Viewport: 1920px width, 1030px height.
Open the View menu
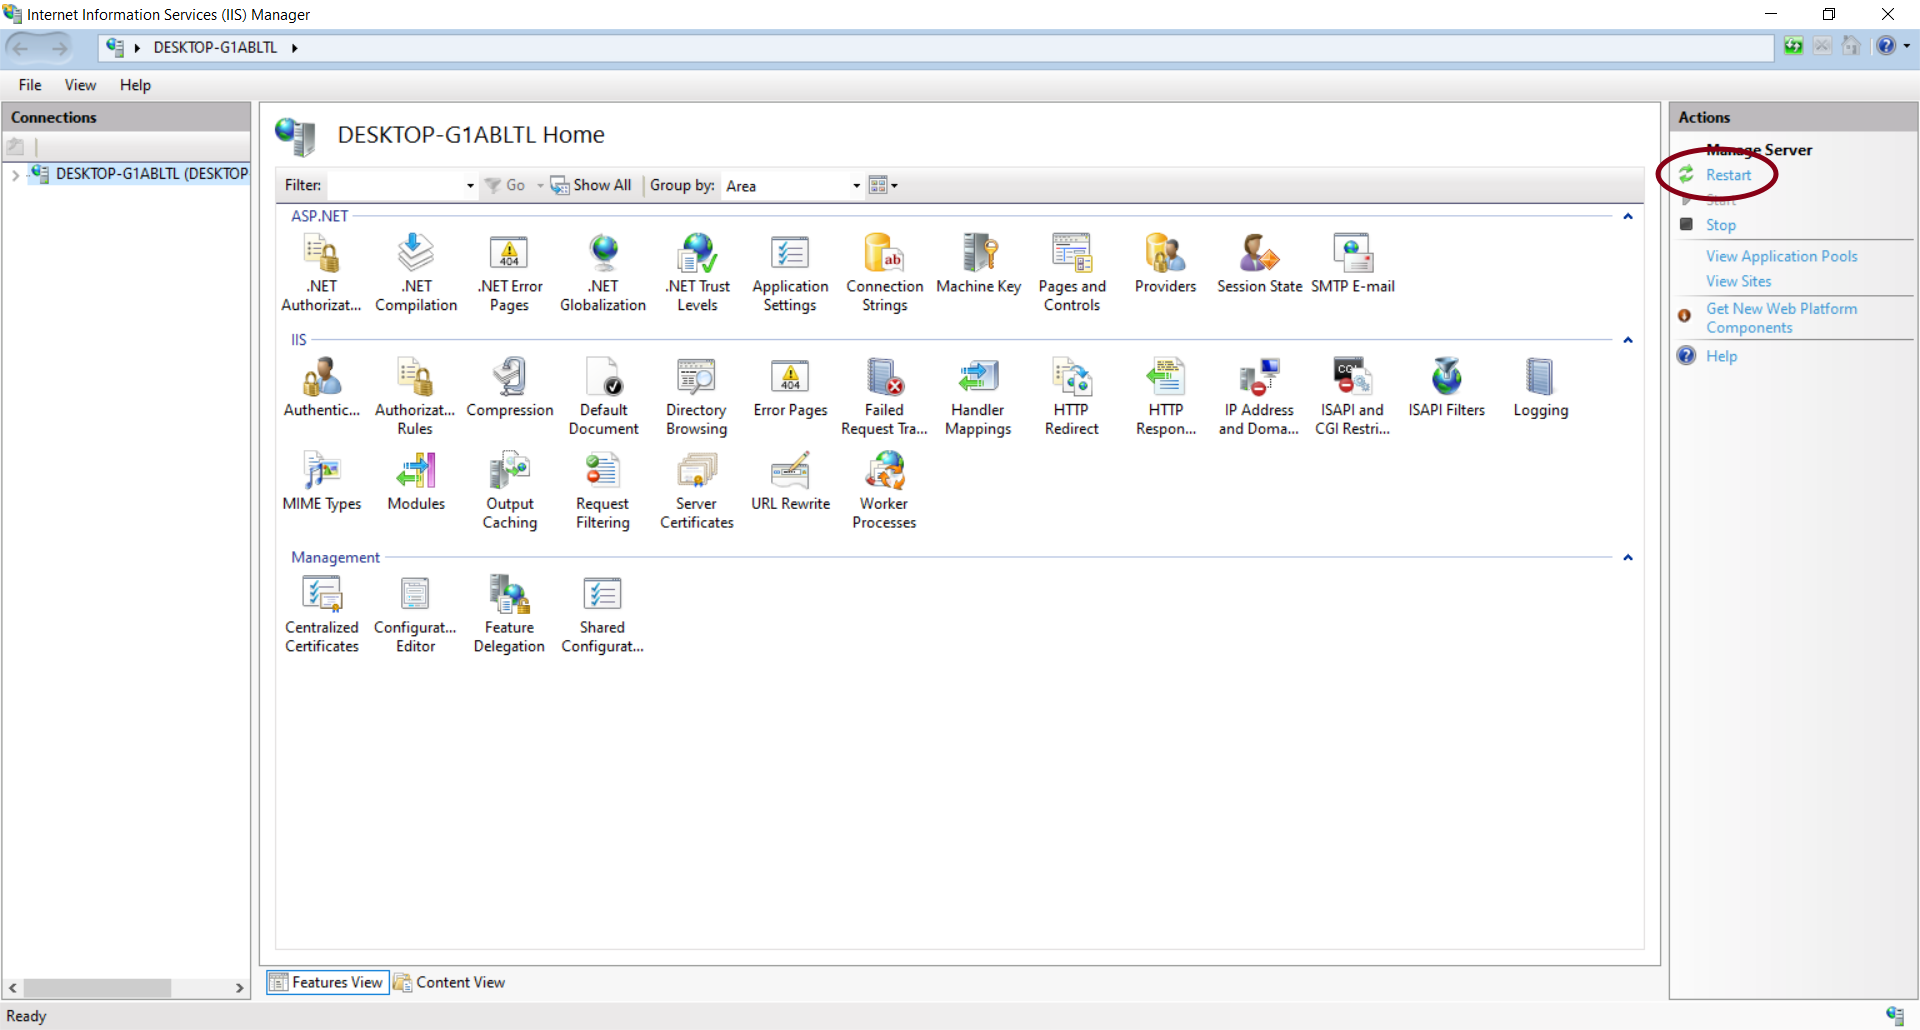(x=80, y=85)
